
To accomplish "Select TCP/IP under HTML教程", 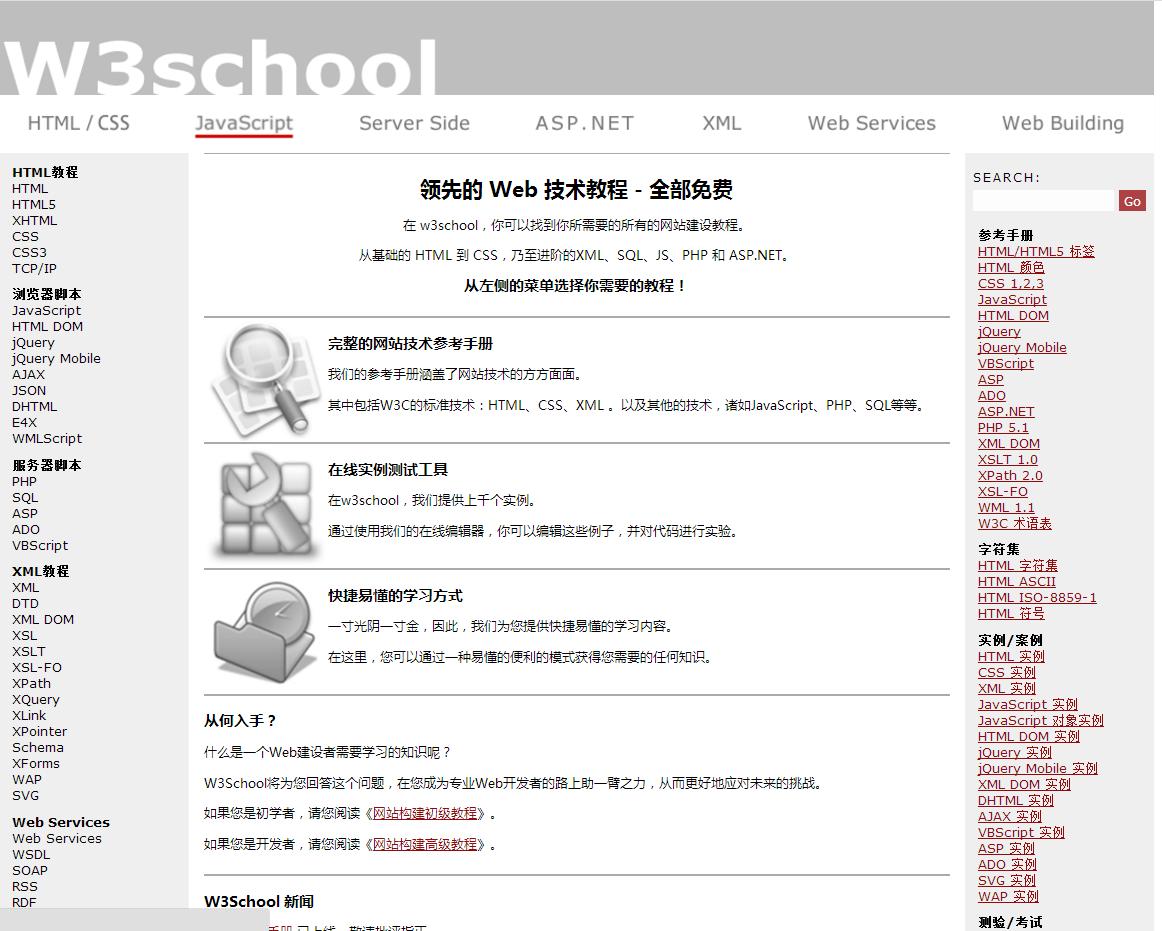I will pyautogui.click(x=33, y=268).
